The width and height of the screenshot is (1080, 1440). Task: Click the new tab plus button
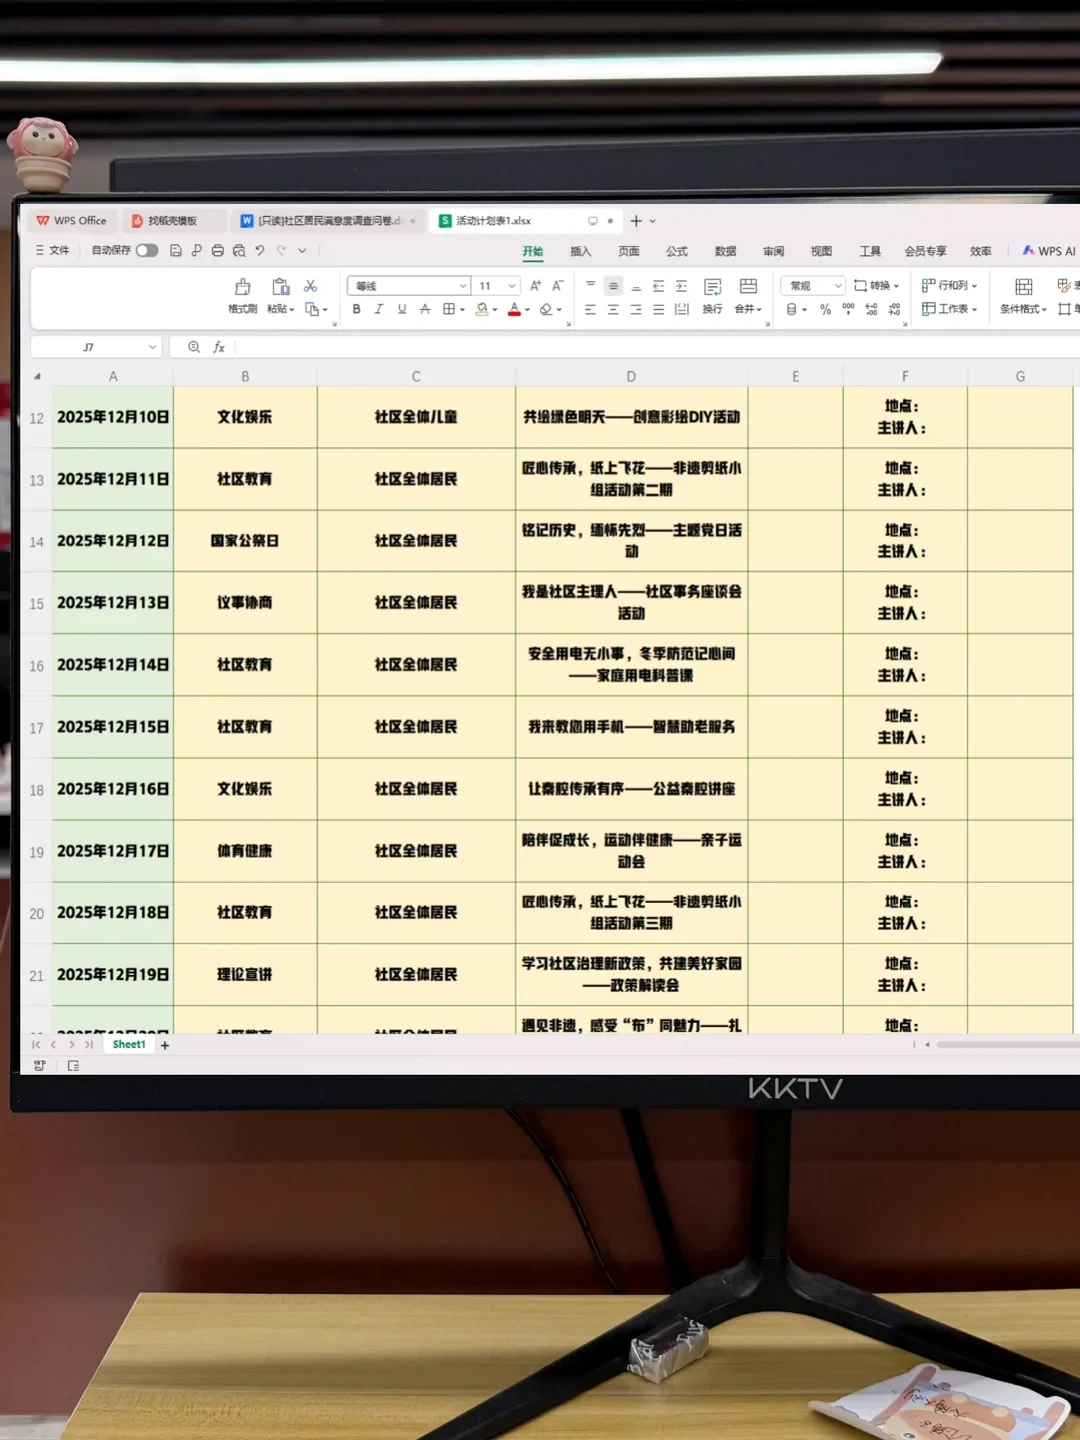point(636,221)
